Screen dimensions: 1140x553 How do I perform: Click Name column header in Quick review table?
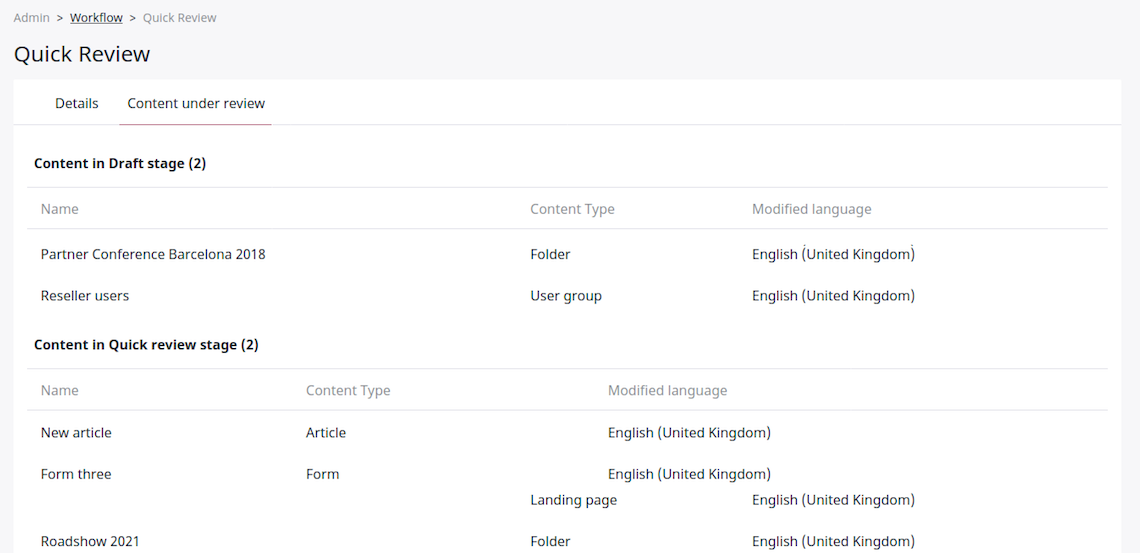(60, 390)
